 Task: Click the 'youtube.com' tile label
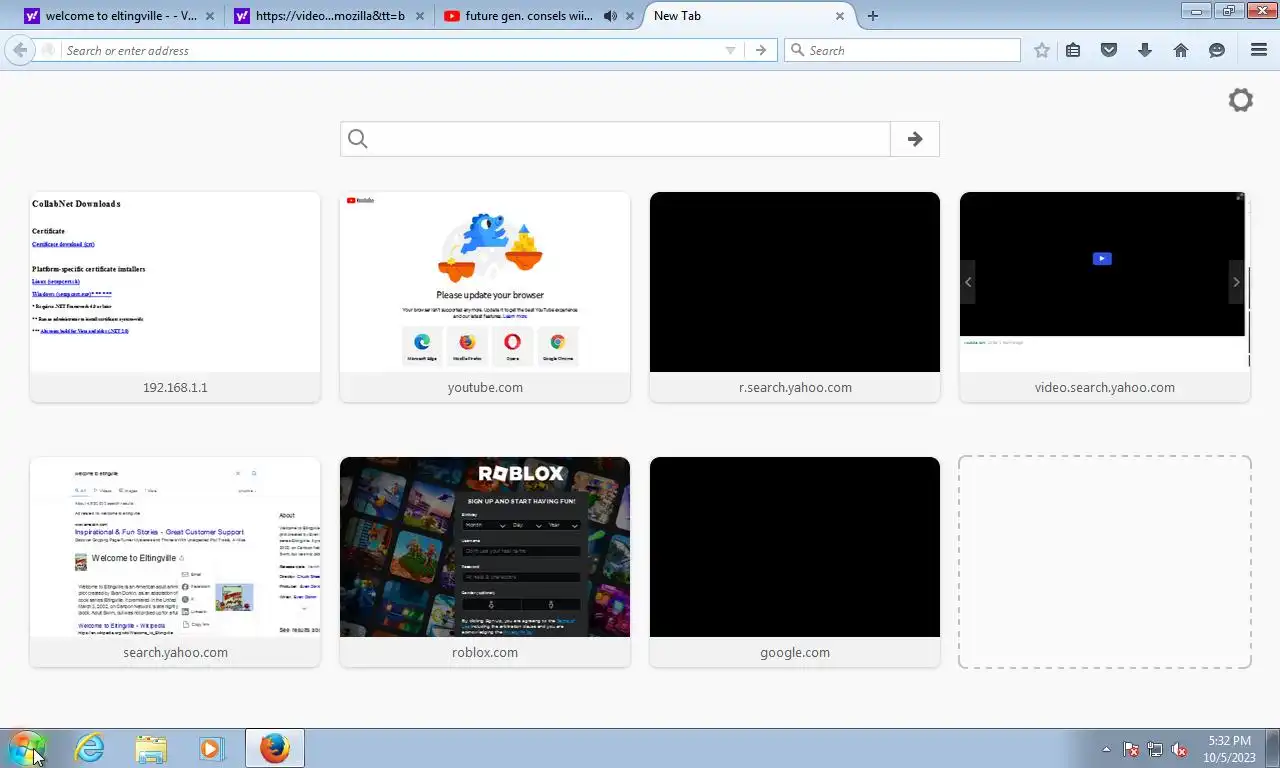tap(485, 388)
